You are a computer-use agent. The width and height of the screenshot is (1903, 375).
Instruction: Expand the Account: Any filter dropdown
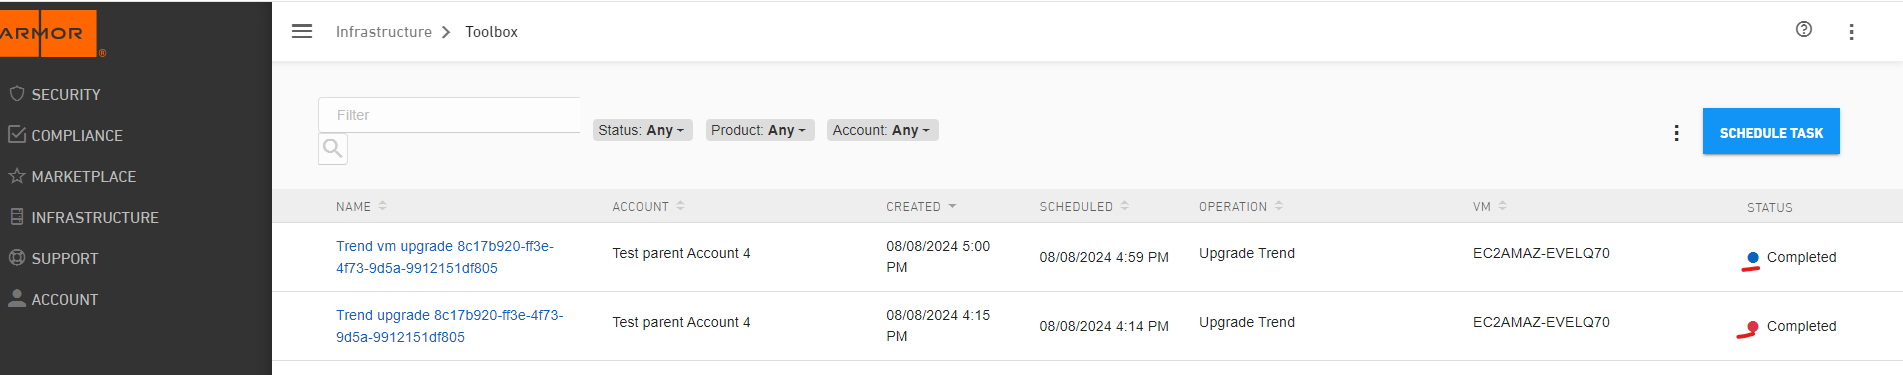(882, 130)
